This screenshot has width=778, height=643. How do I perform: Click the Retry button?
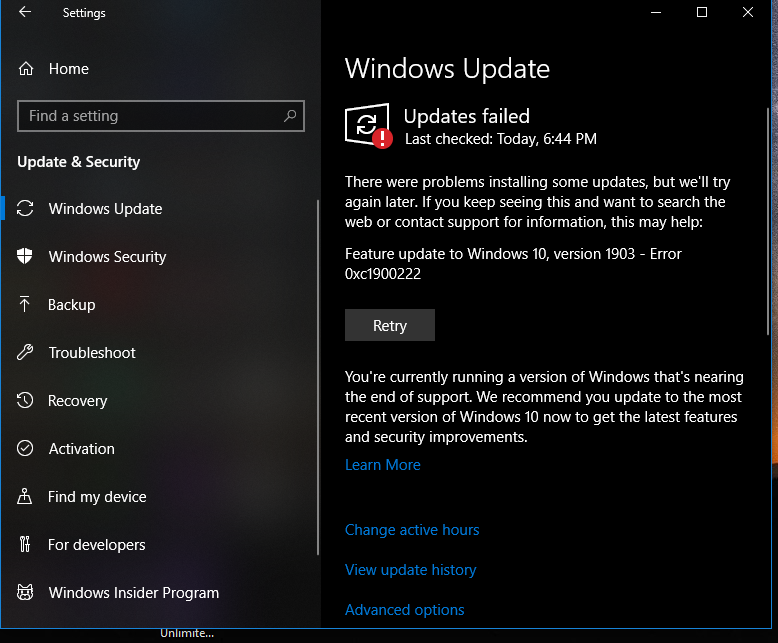click(390, 325)
